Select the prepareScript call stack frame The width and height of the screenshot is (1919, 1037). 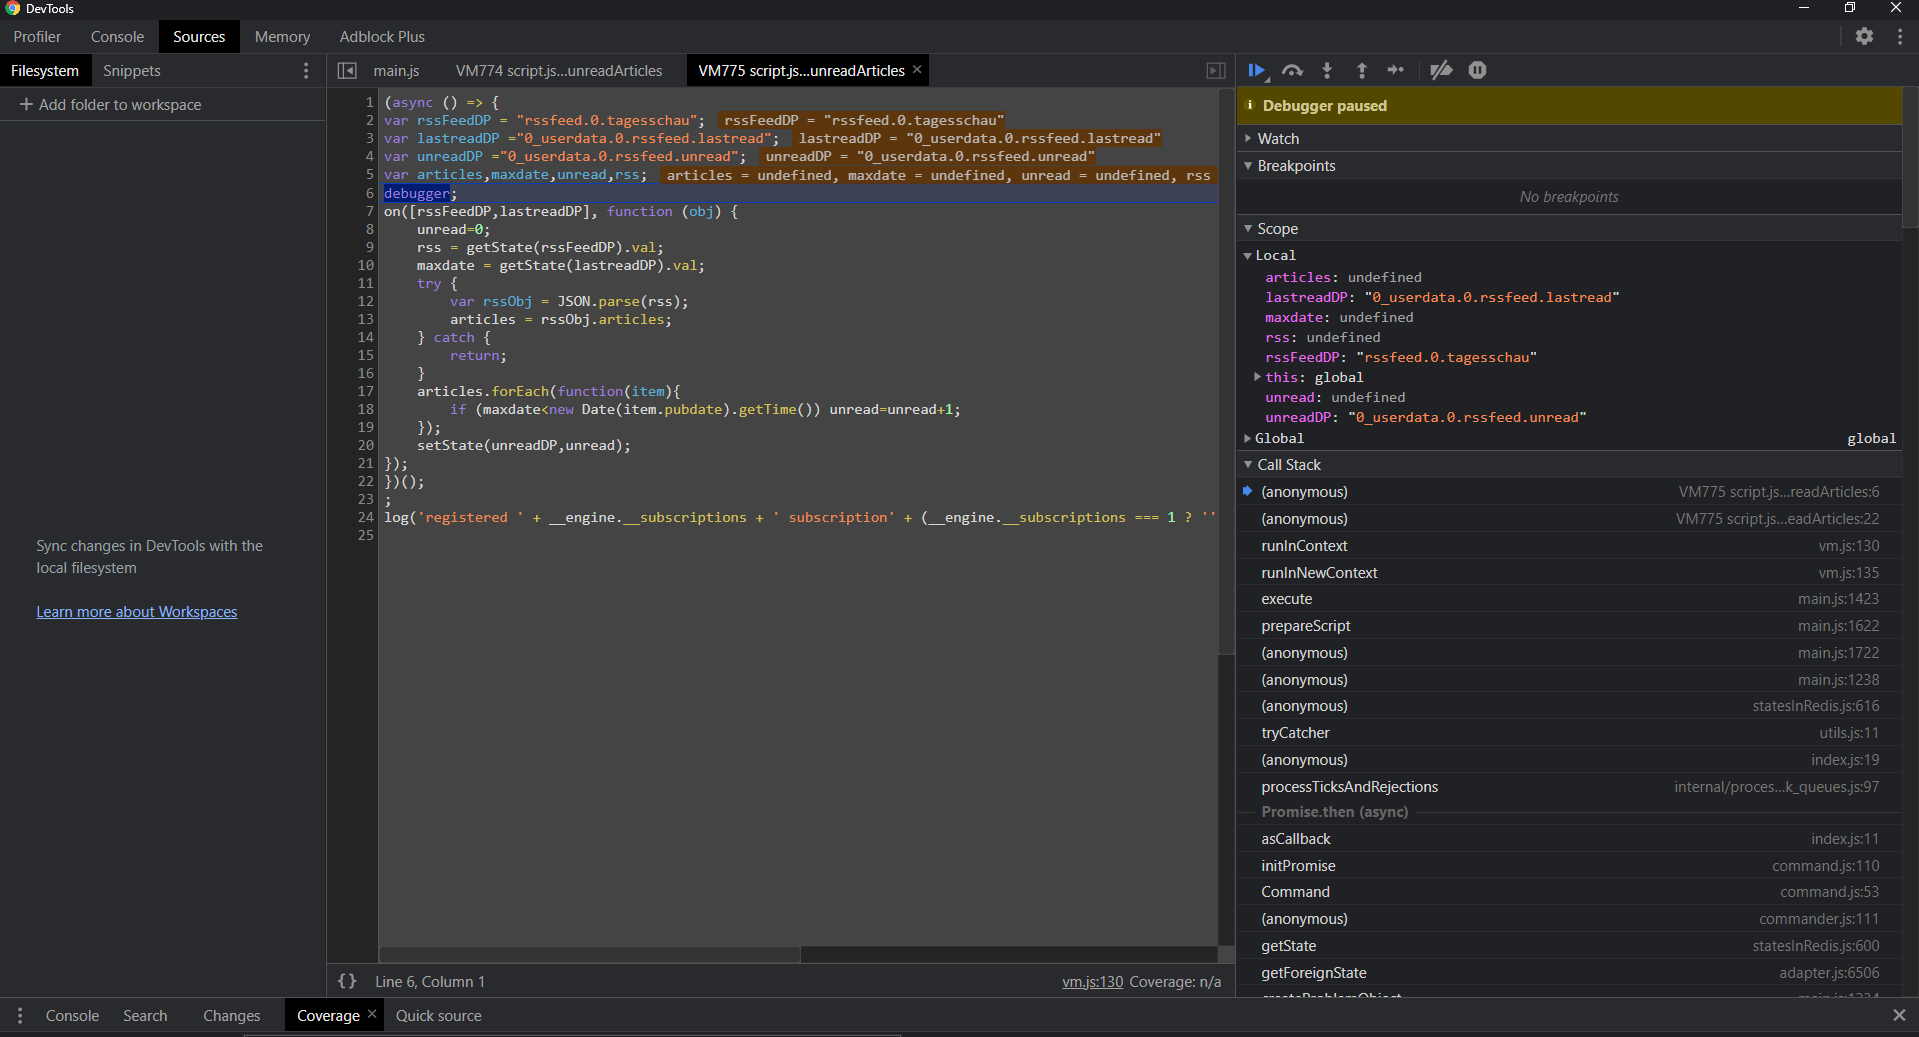point(1569,626)
